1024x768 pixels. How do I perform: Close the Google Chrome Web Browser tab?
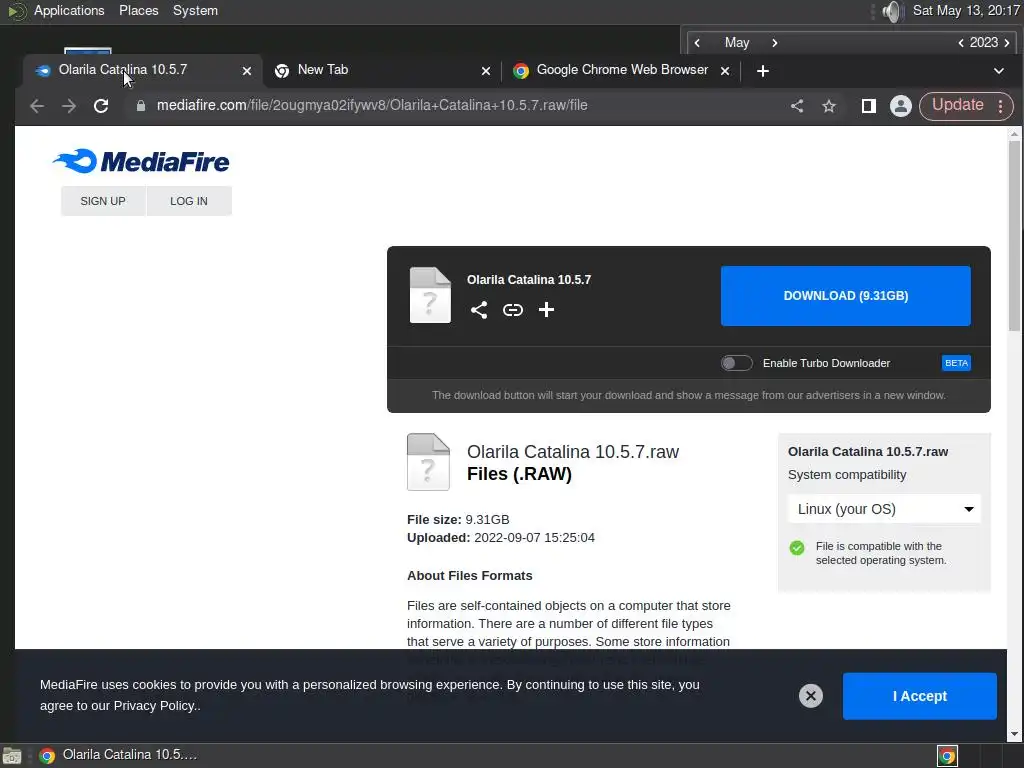coord(725,71)
